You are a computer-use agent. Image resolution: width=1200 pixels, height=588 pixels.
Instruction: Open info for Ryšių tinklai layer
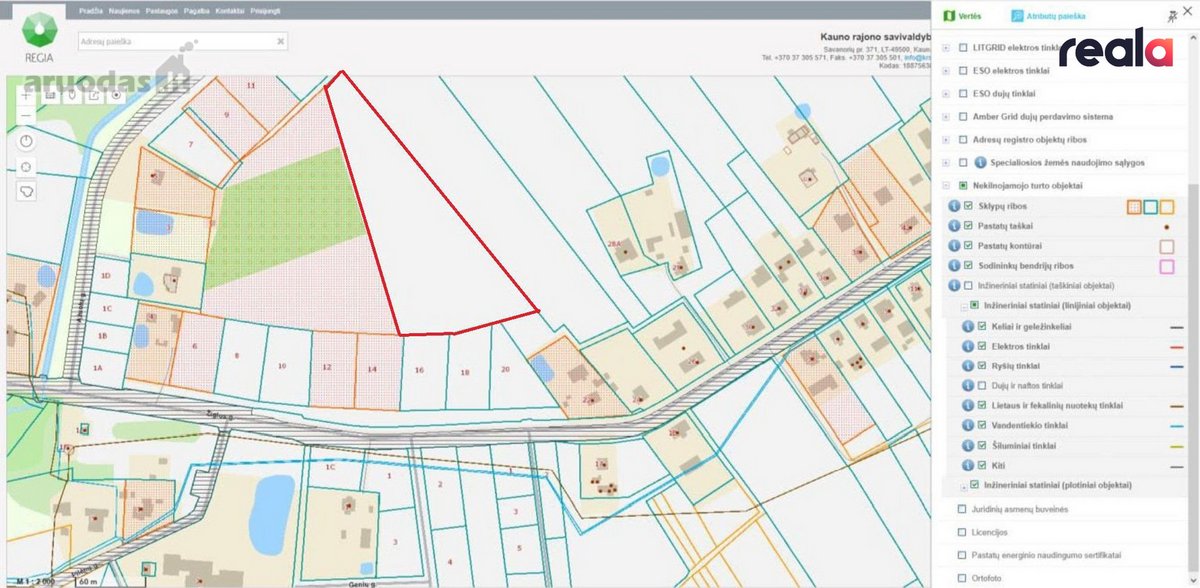(x=968, y=366)
